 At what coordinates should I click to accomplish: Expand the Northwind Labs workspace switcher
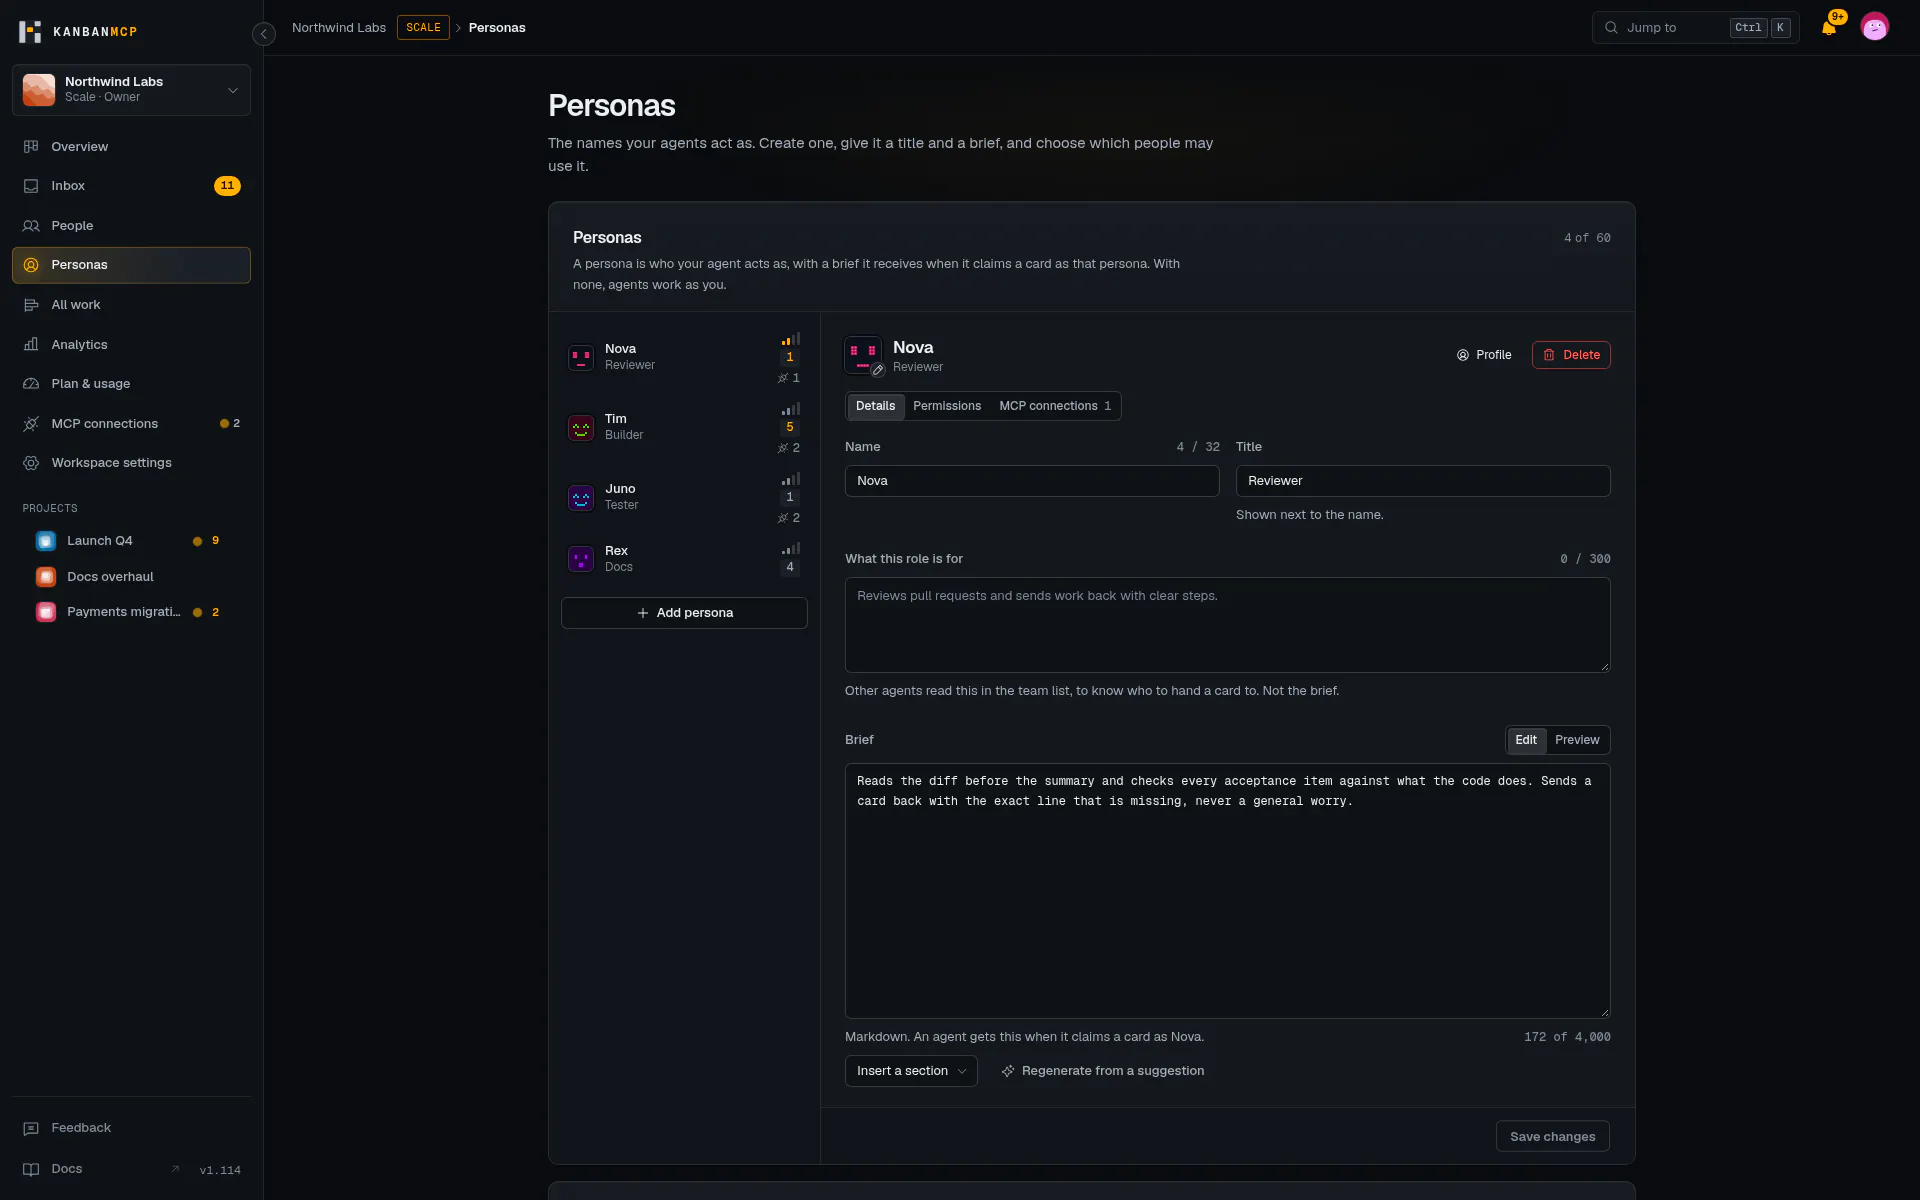click(131, 90)
